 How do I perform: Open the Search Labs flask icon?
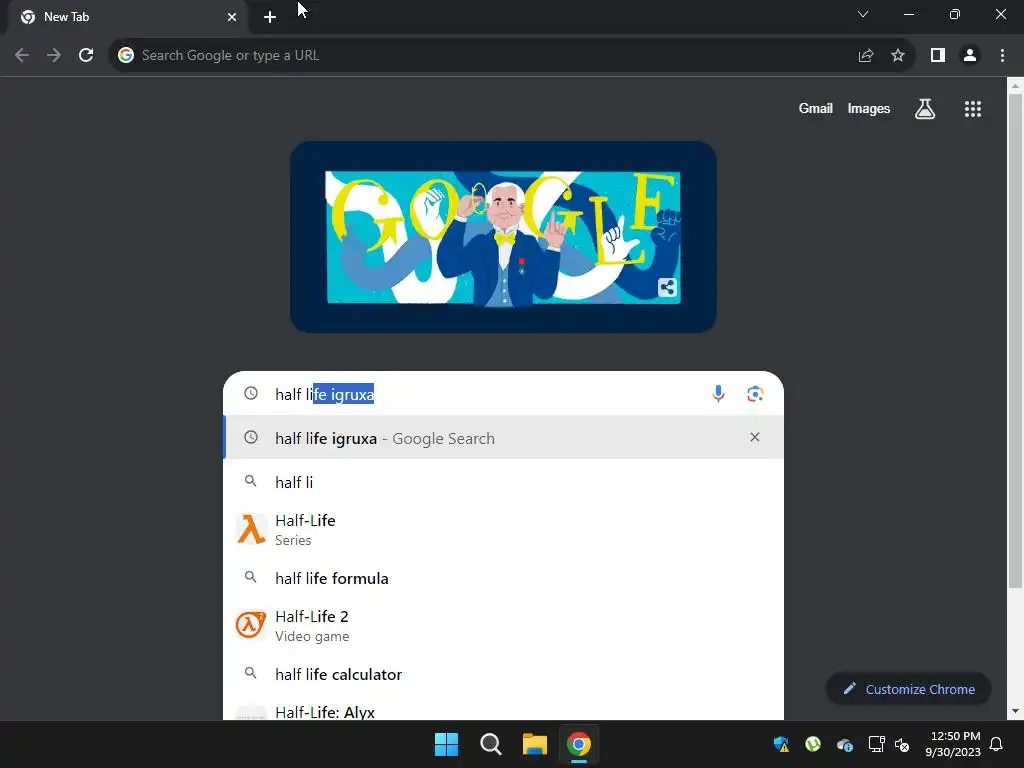coord(925,108)
